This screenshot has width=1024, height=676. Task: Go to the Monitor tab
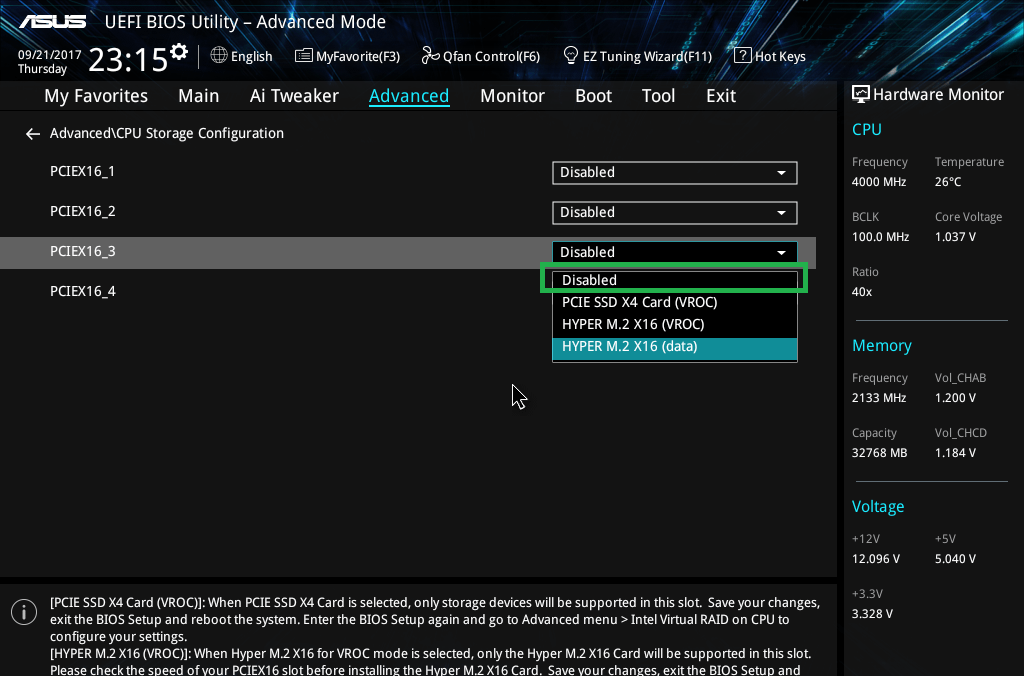tap(512, 96)
